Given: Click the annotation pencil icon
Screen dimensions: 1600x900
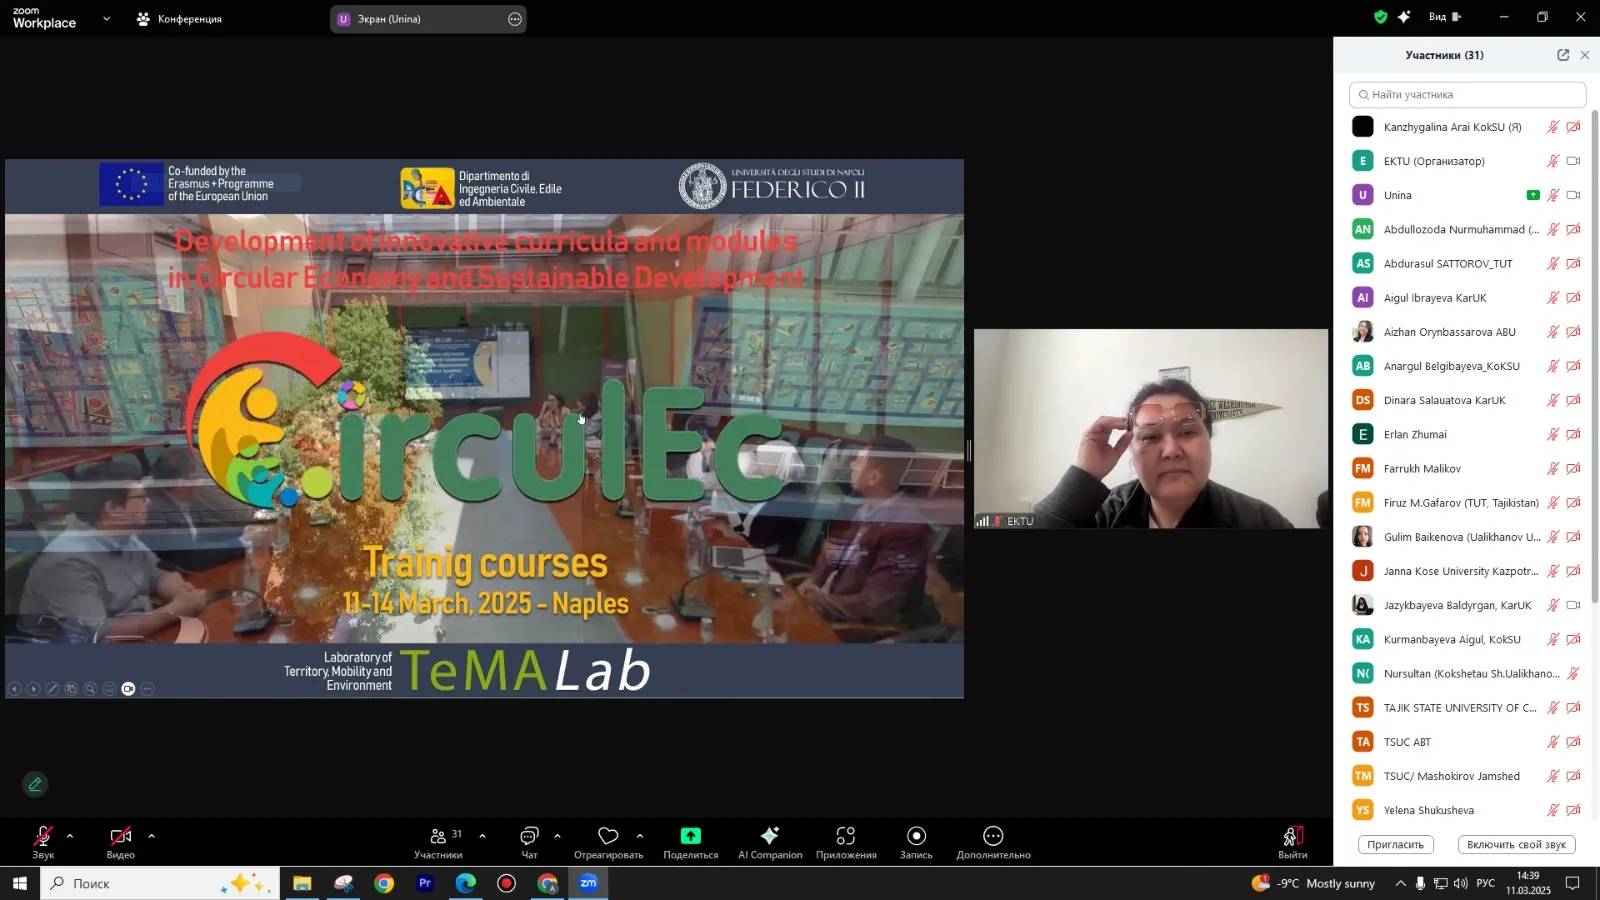Looking at the screenshot, I should 35,785.
